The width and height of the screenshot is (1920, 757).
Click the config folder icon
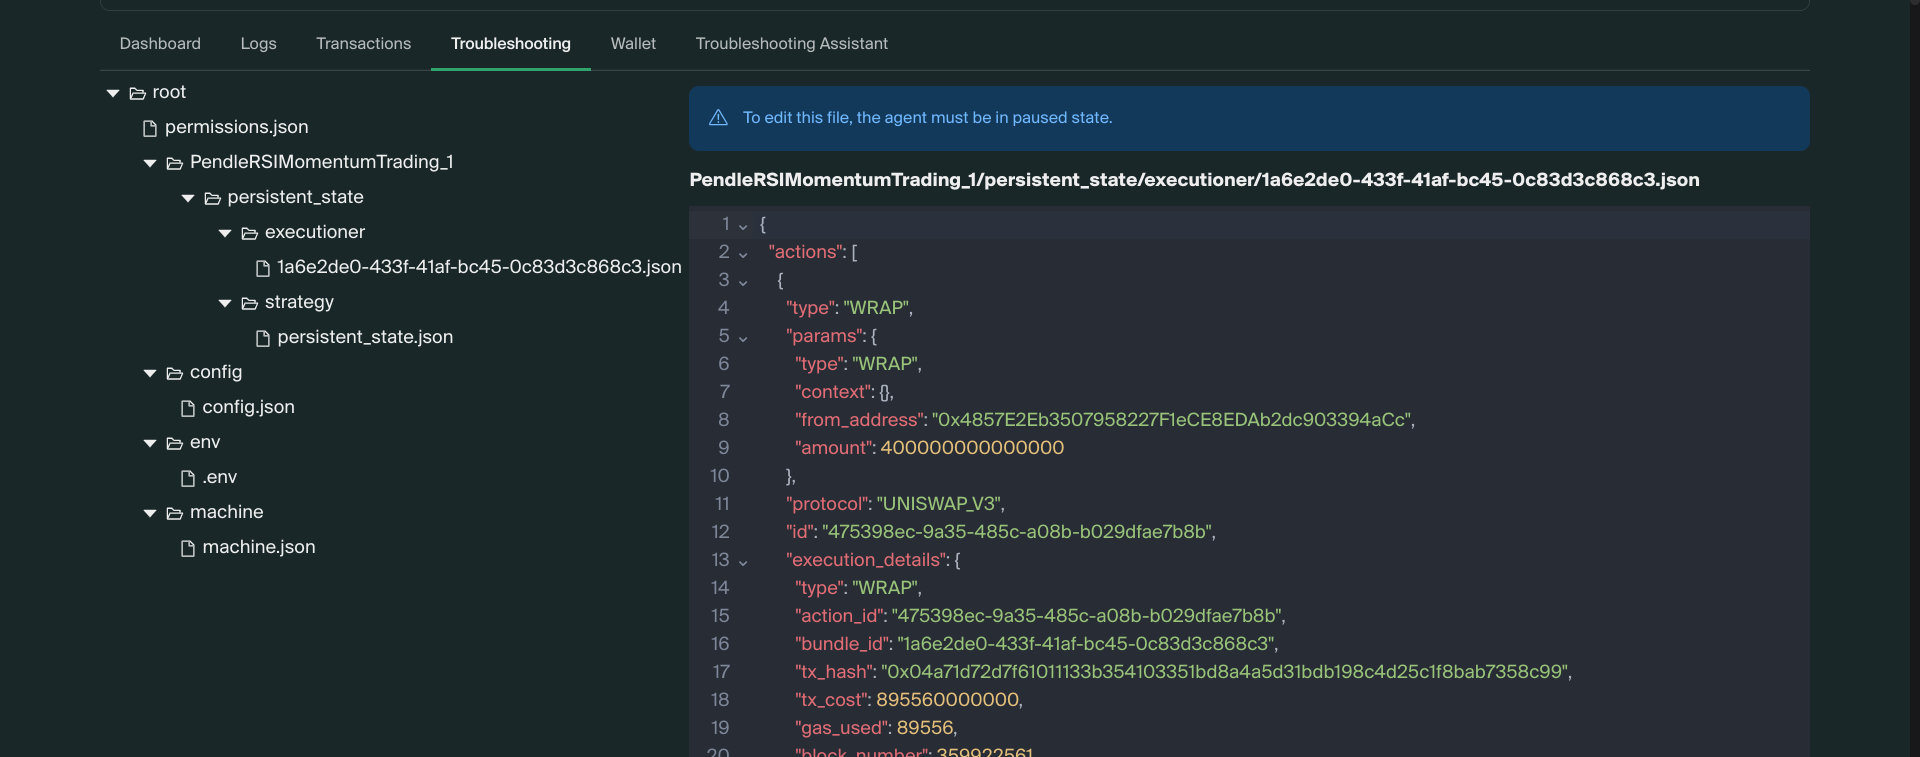175,373
